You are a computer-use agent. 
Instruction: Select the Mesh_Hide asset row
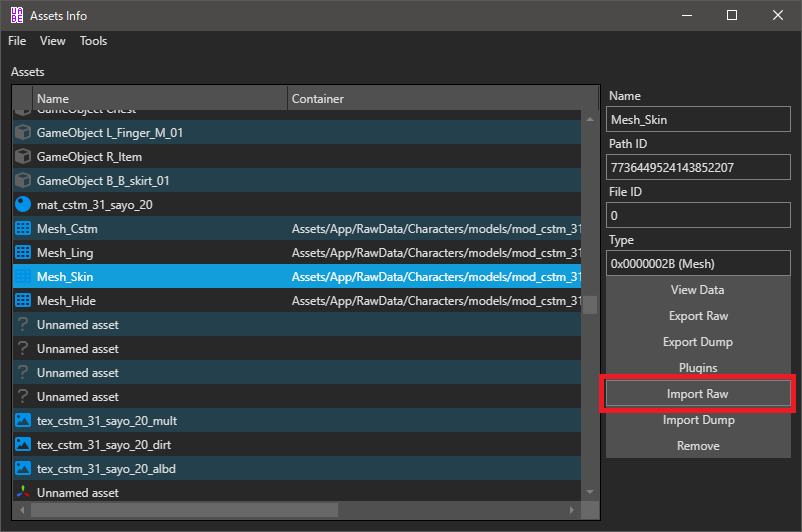pyautogui.click(x=297, y=301)
